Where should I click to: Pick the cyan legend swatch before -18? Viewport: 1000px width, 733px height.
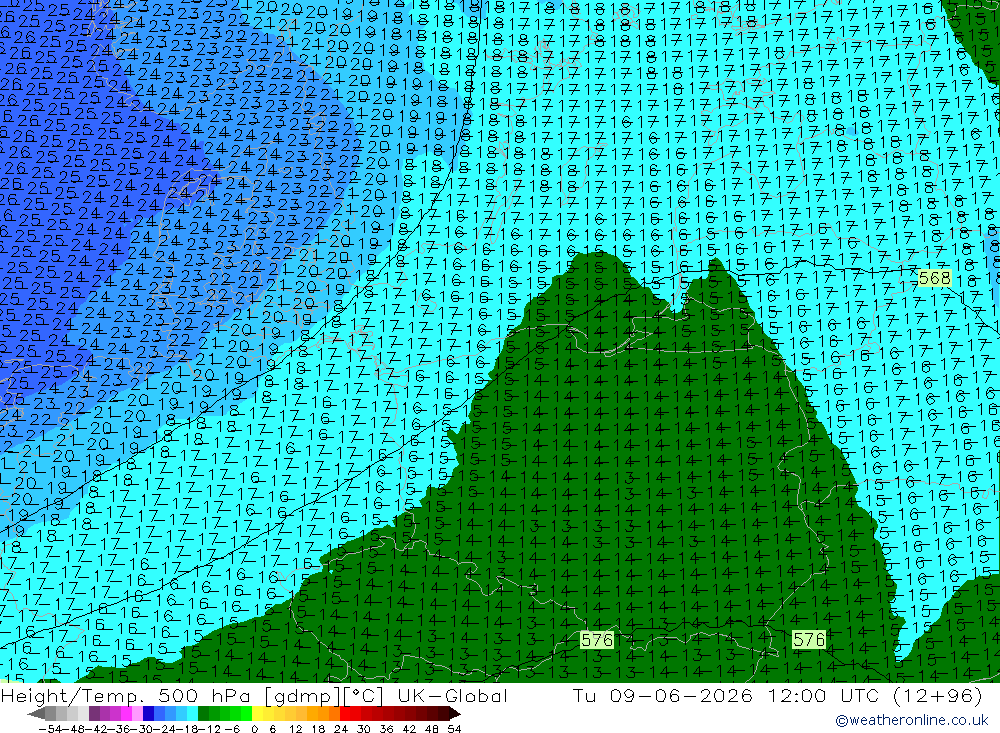(192, 714)
